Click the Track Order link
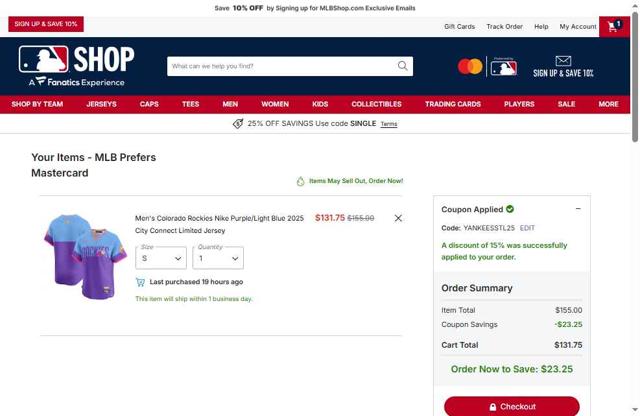 [504, 27]
